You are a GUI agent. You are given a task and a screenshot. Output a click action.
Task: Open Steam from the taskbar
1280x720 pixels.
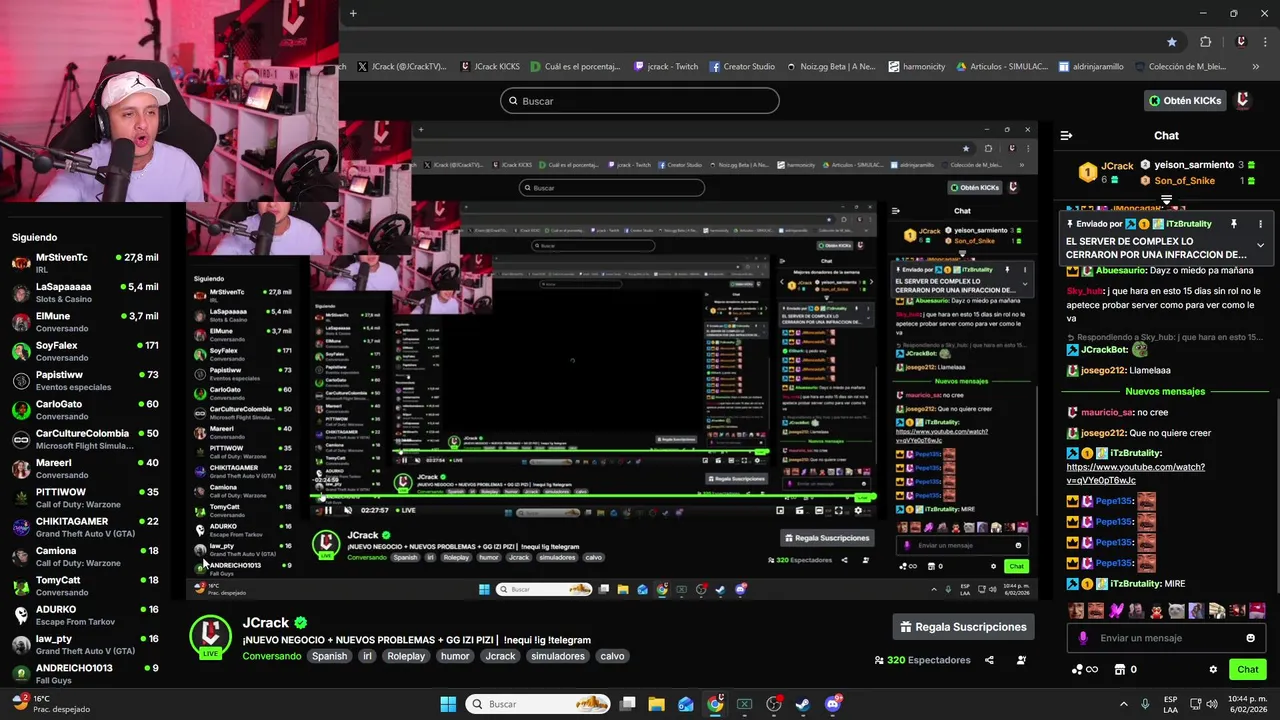coord(802,704)
